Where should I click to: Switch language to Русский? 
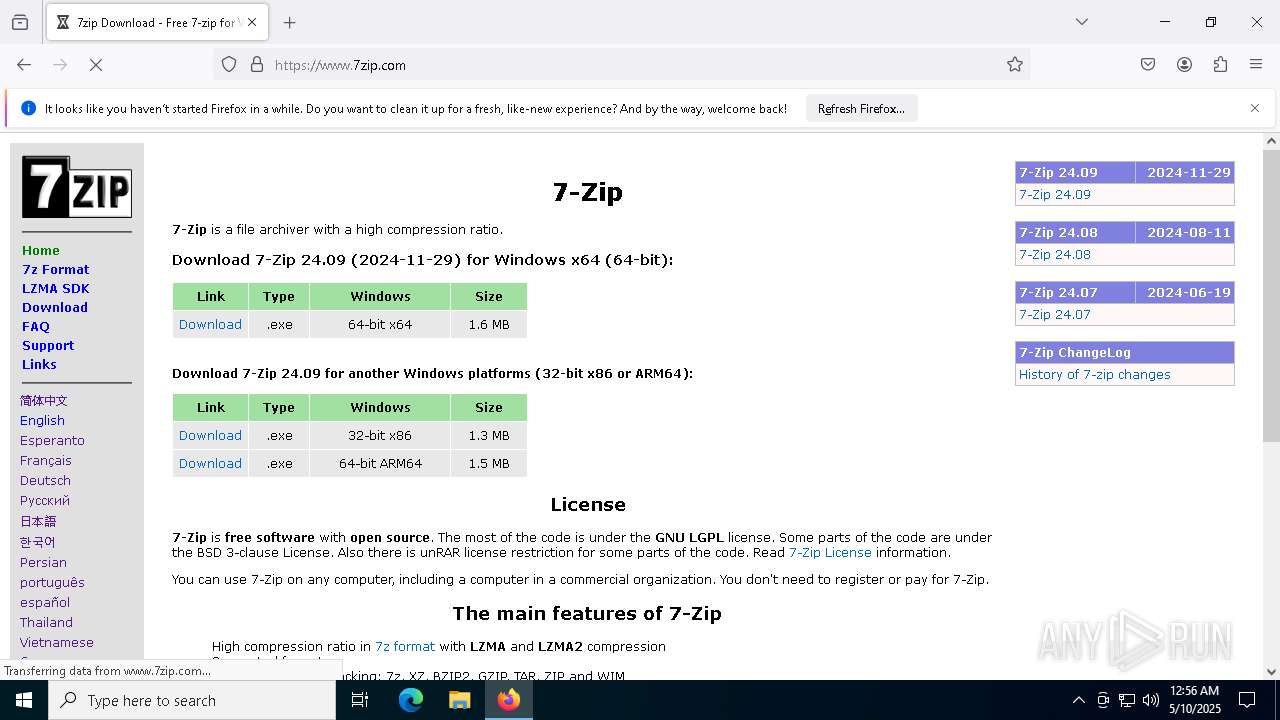[45, 500]
